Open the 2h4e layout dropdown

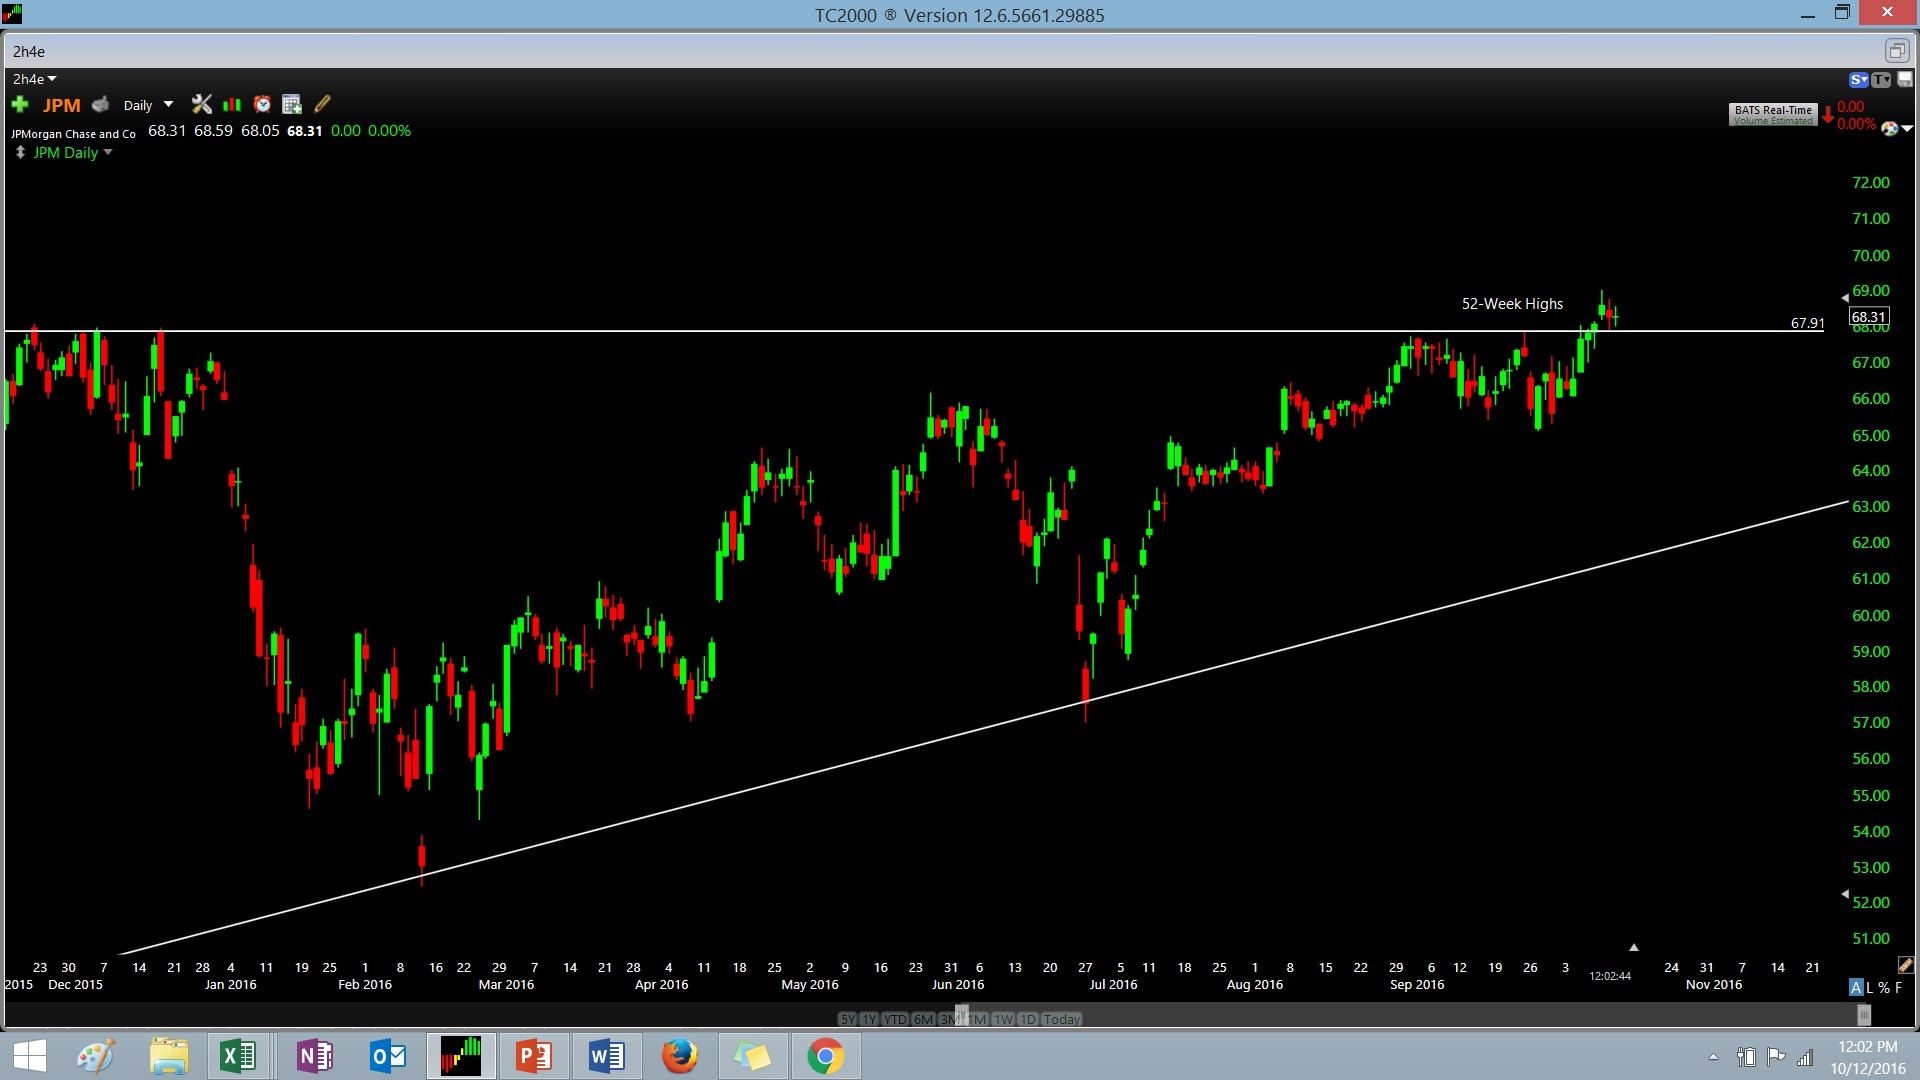34,79
